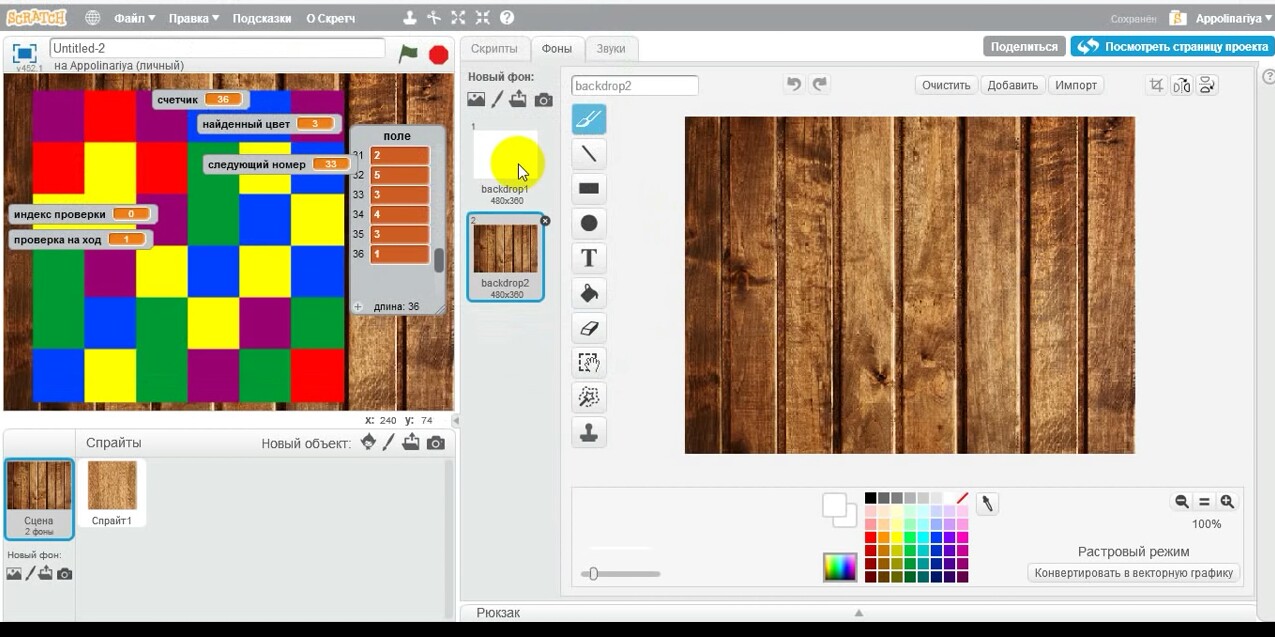
Task: Expand the Рюкзак backpack panel
Action: 857,613
